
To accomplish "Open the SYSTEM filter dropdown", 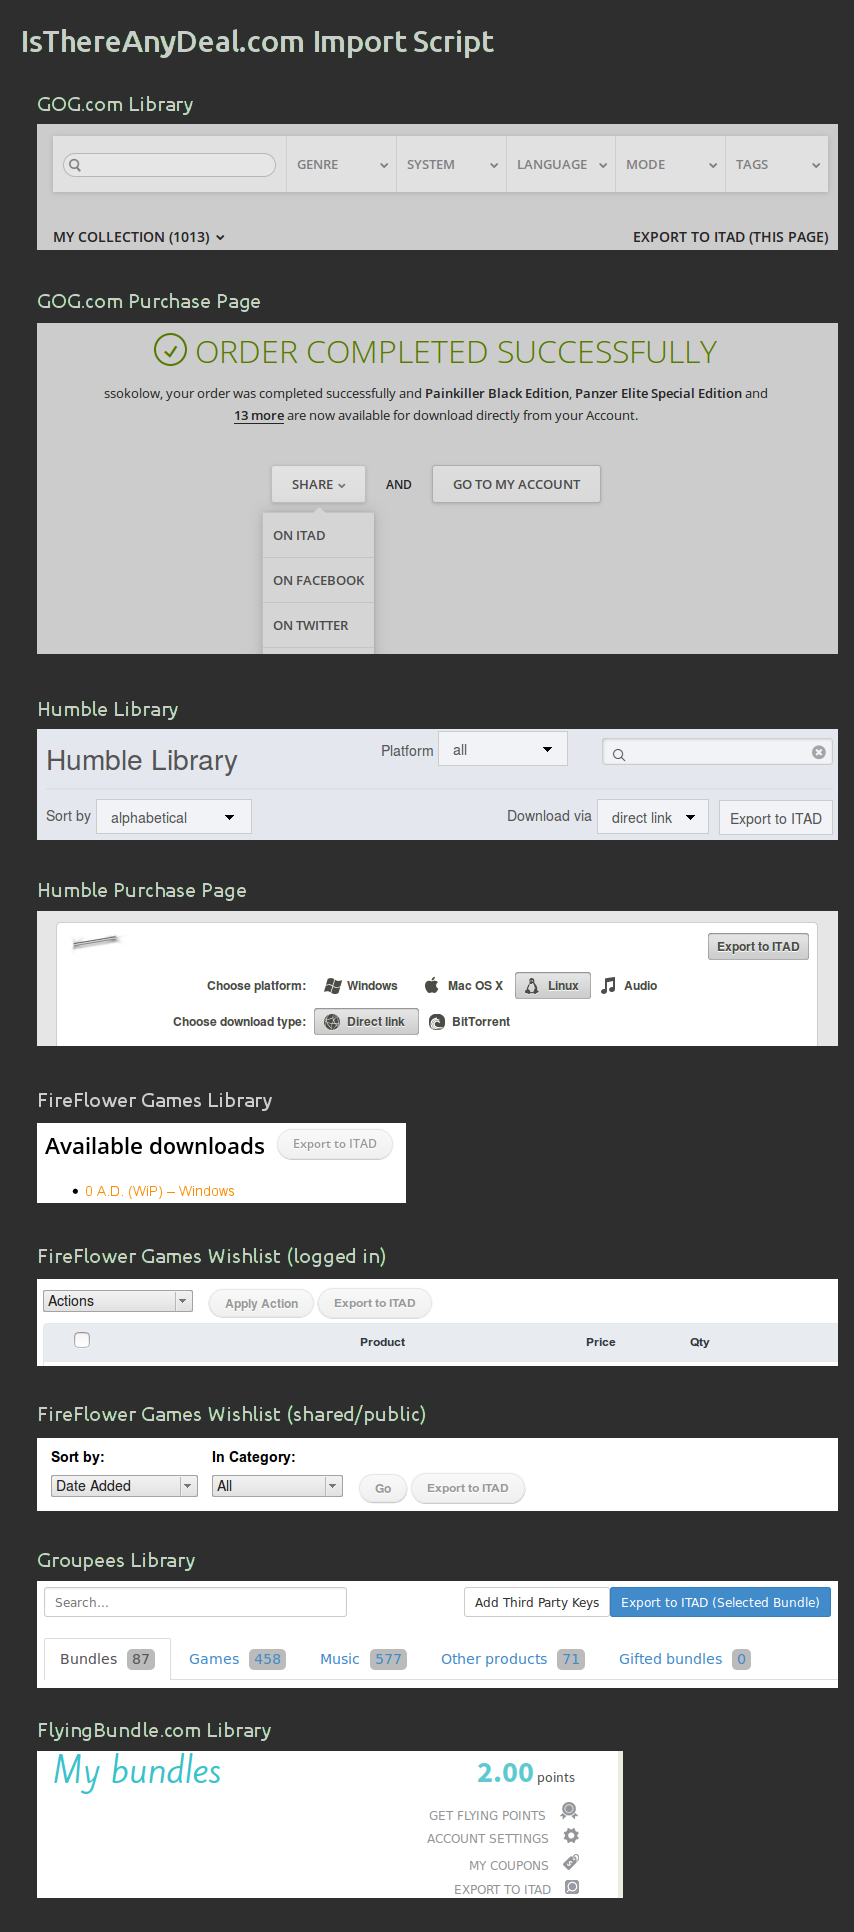I will tap(451, 165).
